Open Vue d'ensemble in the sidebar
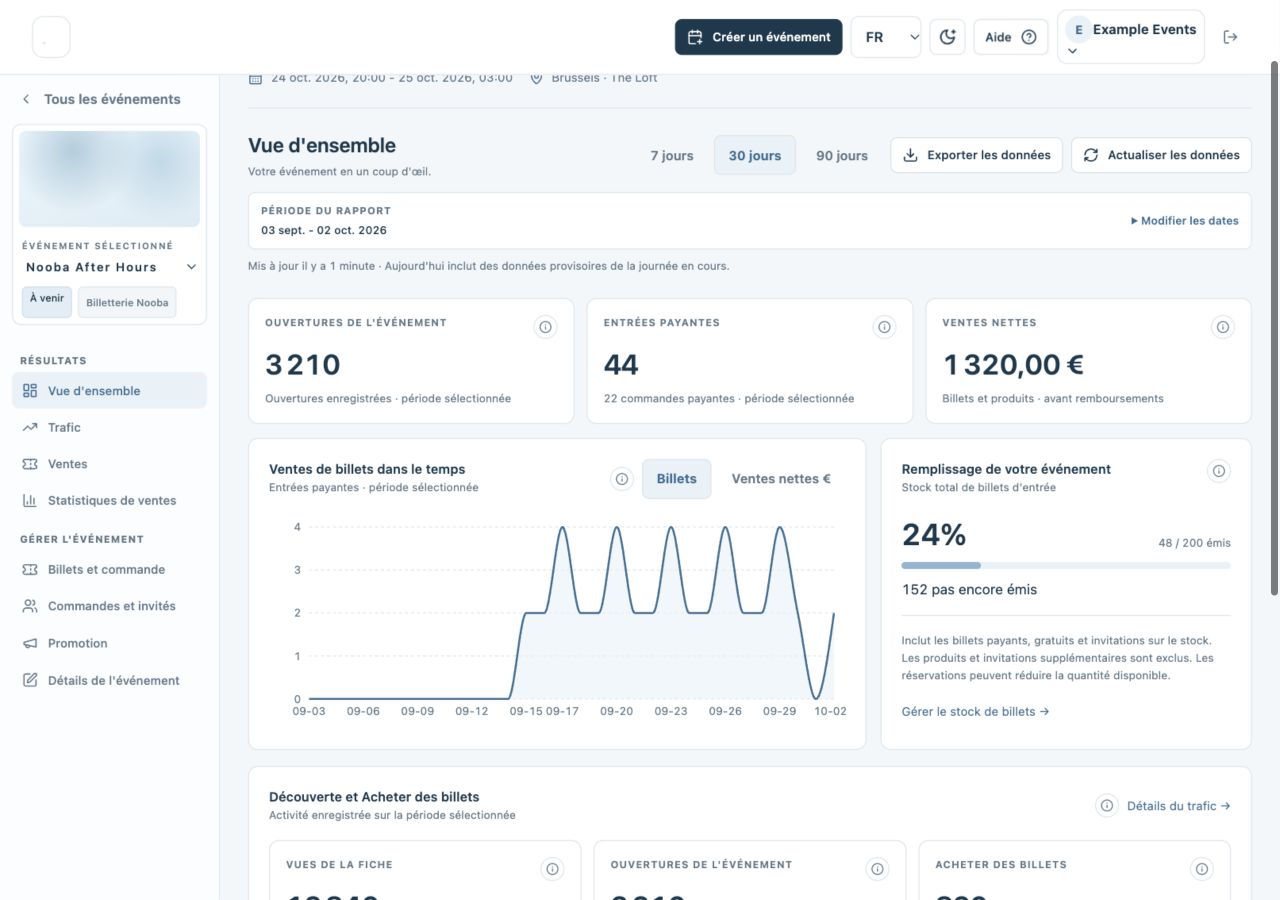The height and width of the screenshot is (900, 1280). click(110, 391)
